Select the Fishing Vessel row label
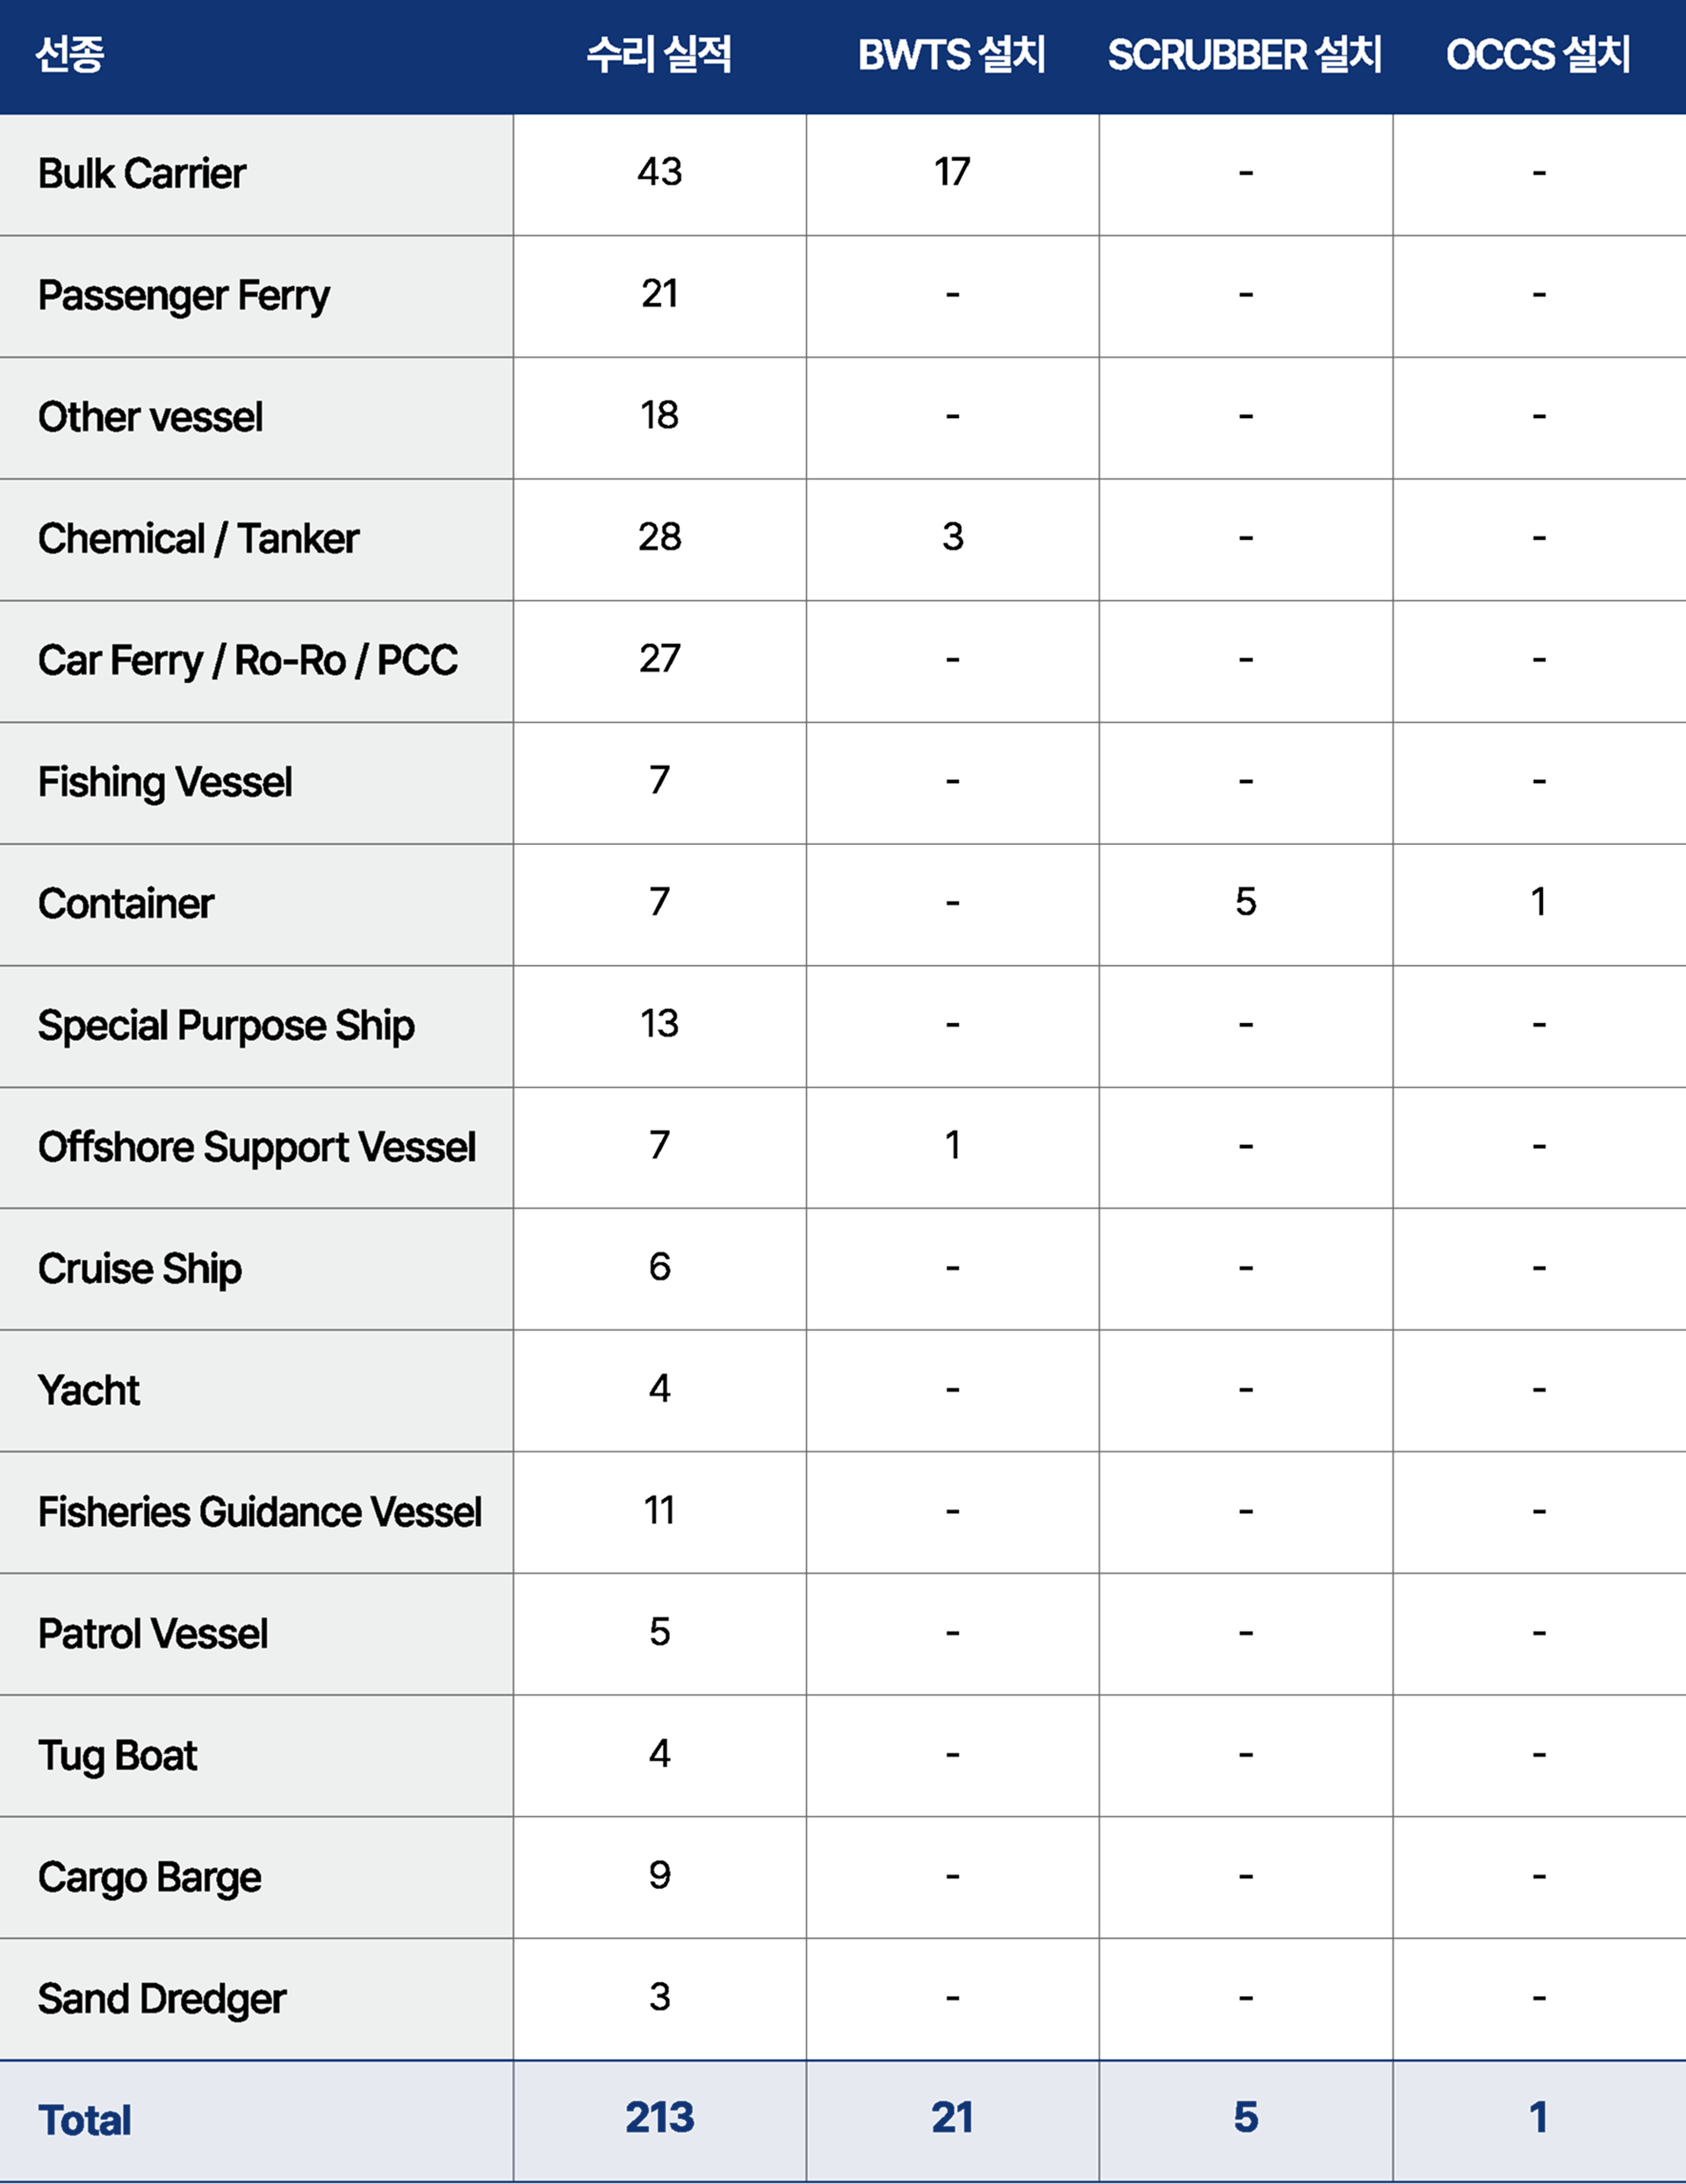The image size is (1686, 2184). click(165, 782)
